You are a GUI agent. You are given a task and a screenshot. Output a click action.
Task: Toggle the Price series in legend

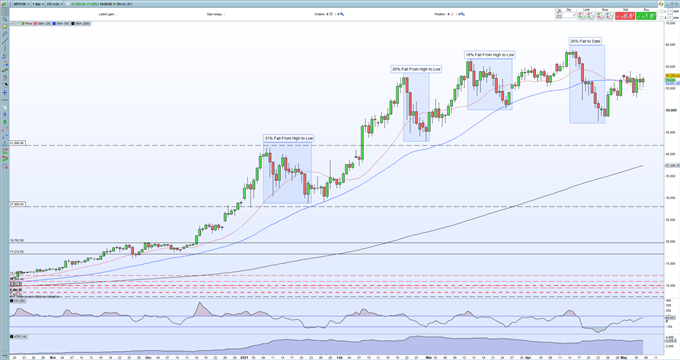click(x=26, y=23)
